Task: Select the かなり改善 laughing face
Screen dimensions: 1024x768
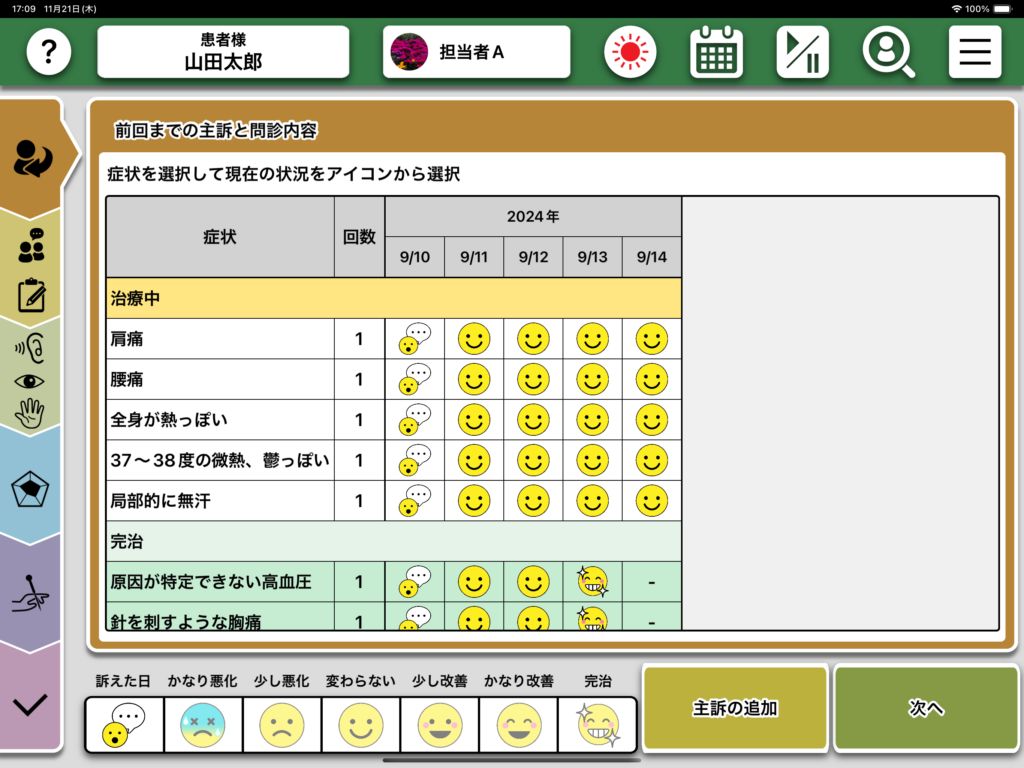Action: pos(519,725)
